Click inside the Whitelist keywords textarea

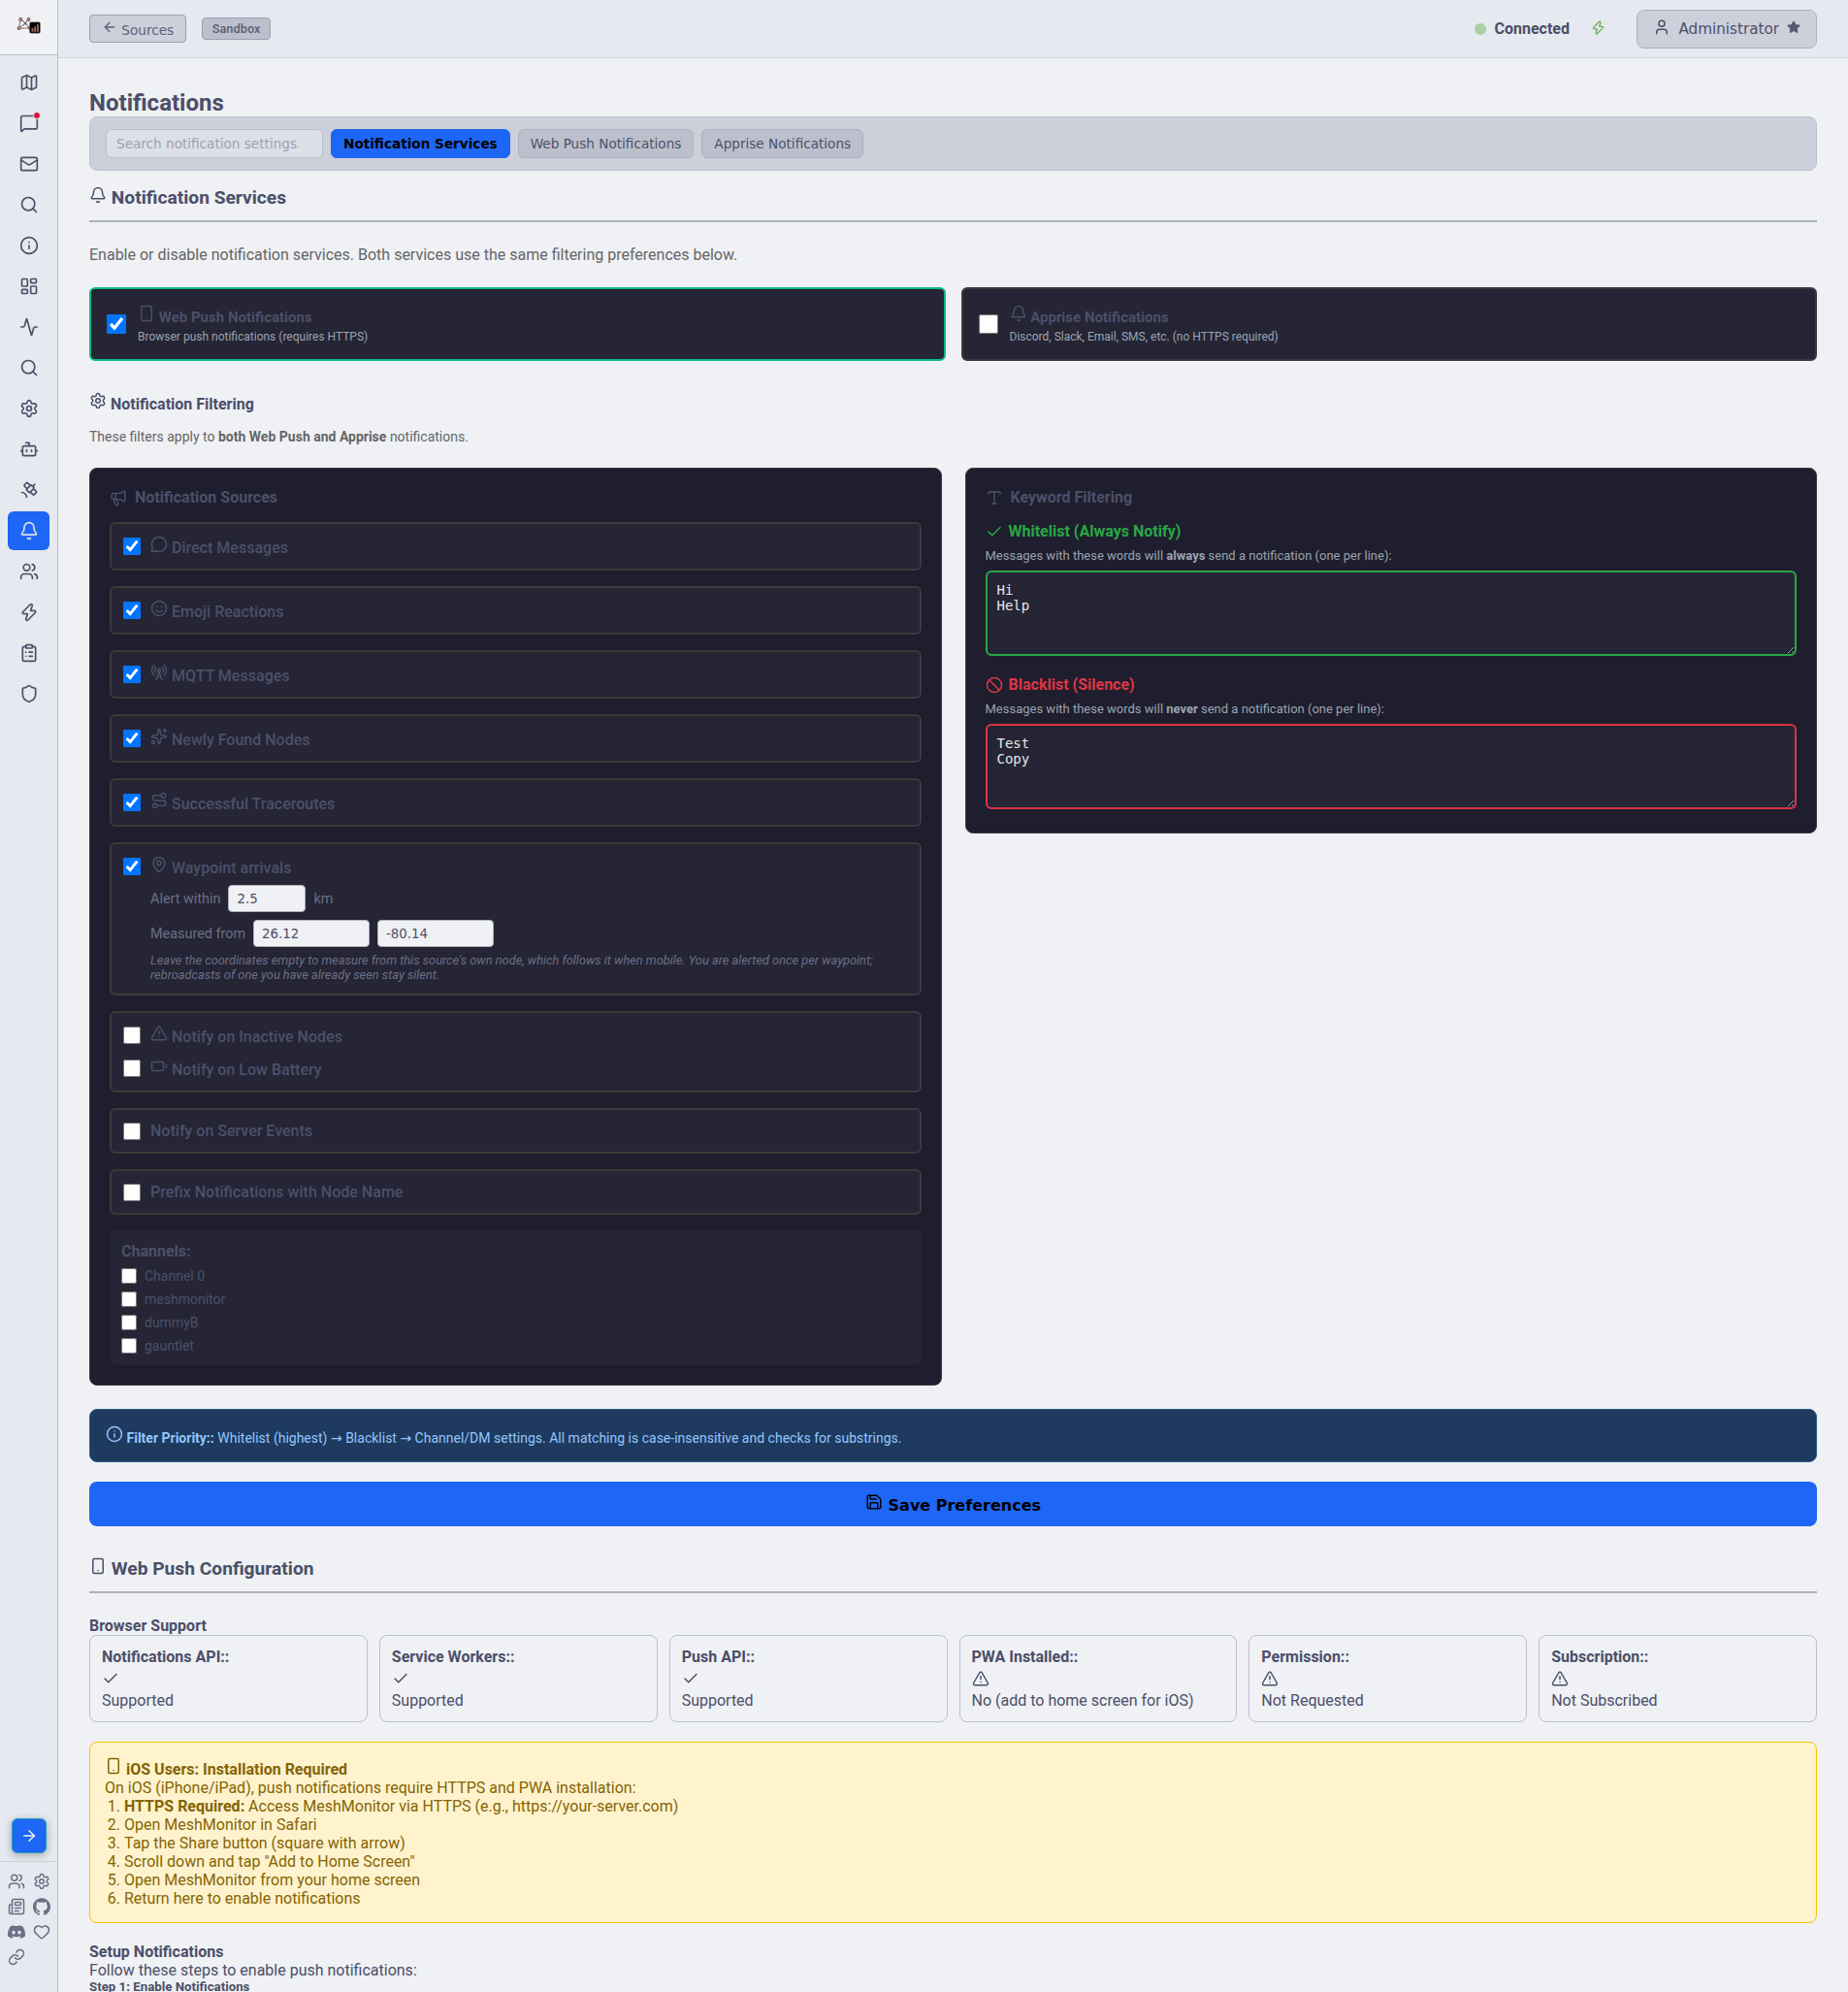pos(1390,613)
